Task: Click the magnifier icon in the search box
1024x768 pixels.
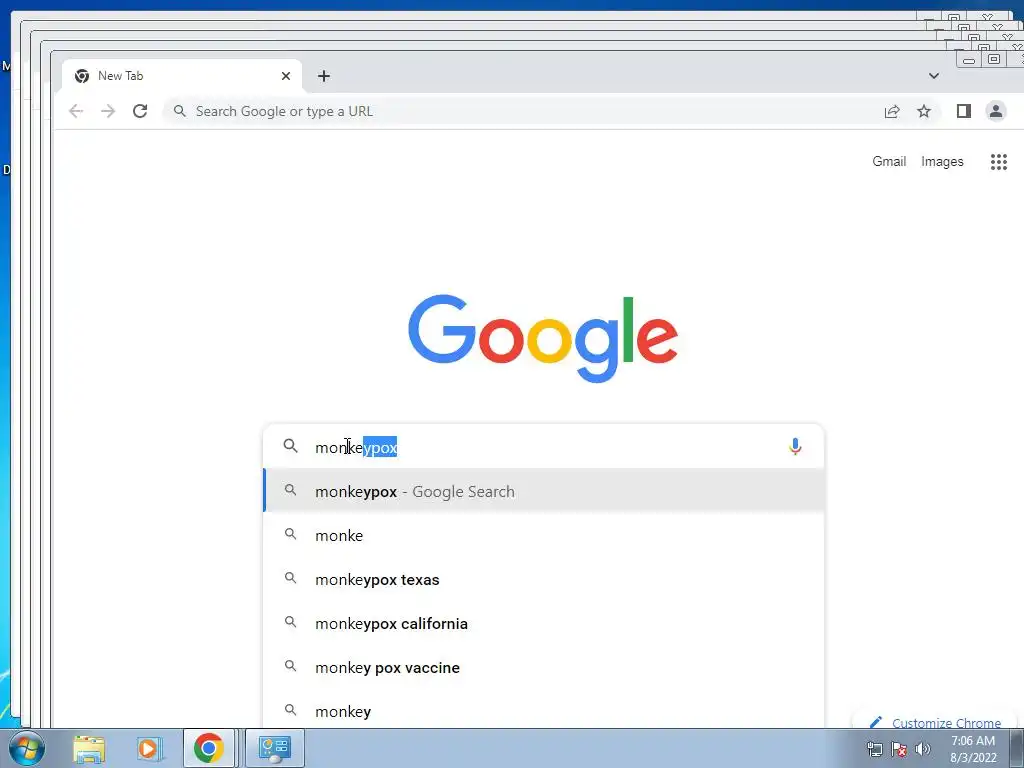Action: point(290,446)
